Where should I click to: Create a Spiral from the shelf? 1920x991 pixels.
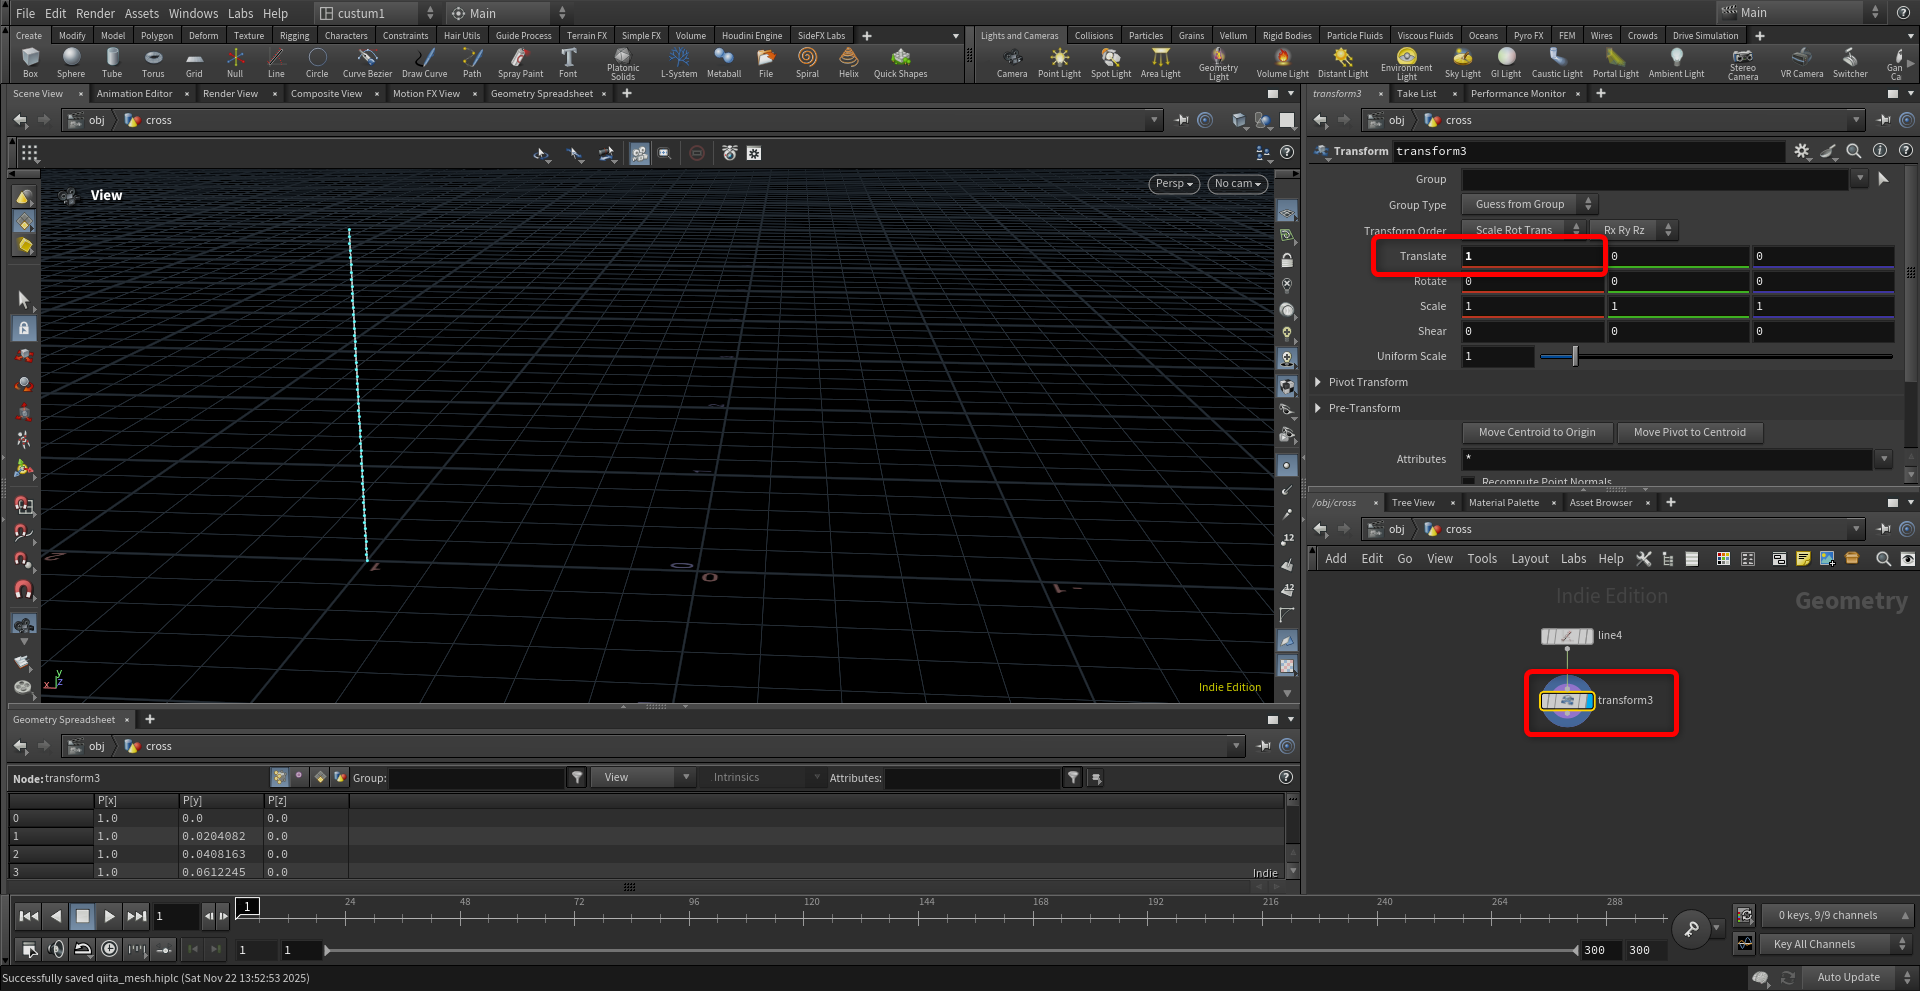807,62
